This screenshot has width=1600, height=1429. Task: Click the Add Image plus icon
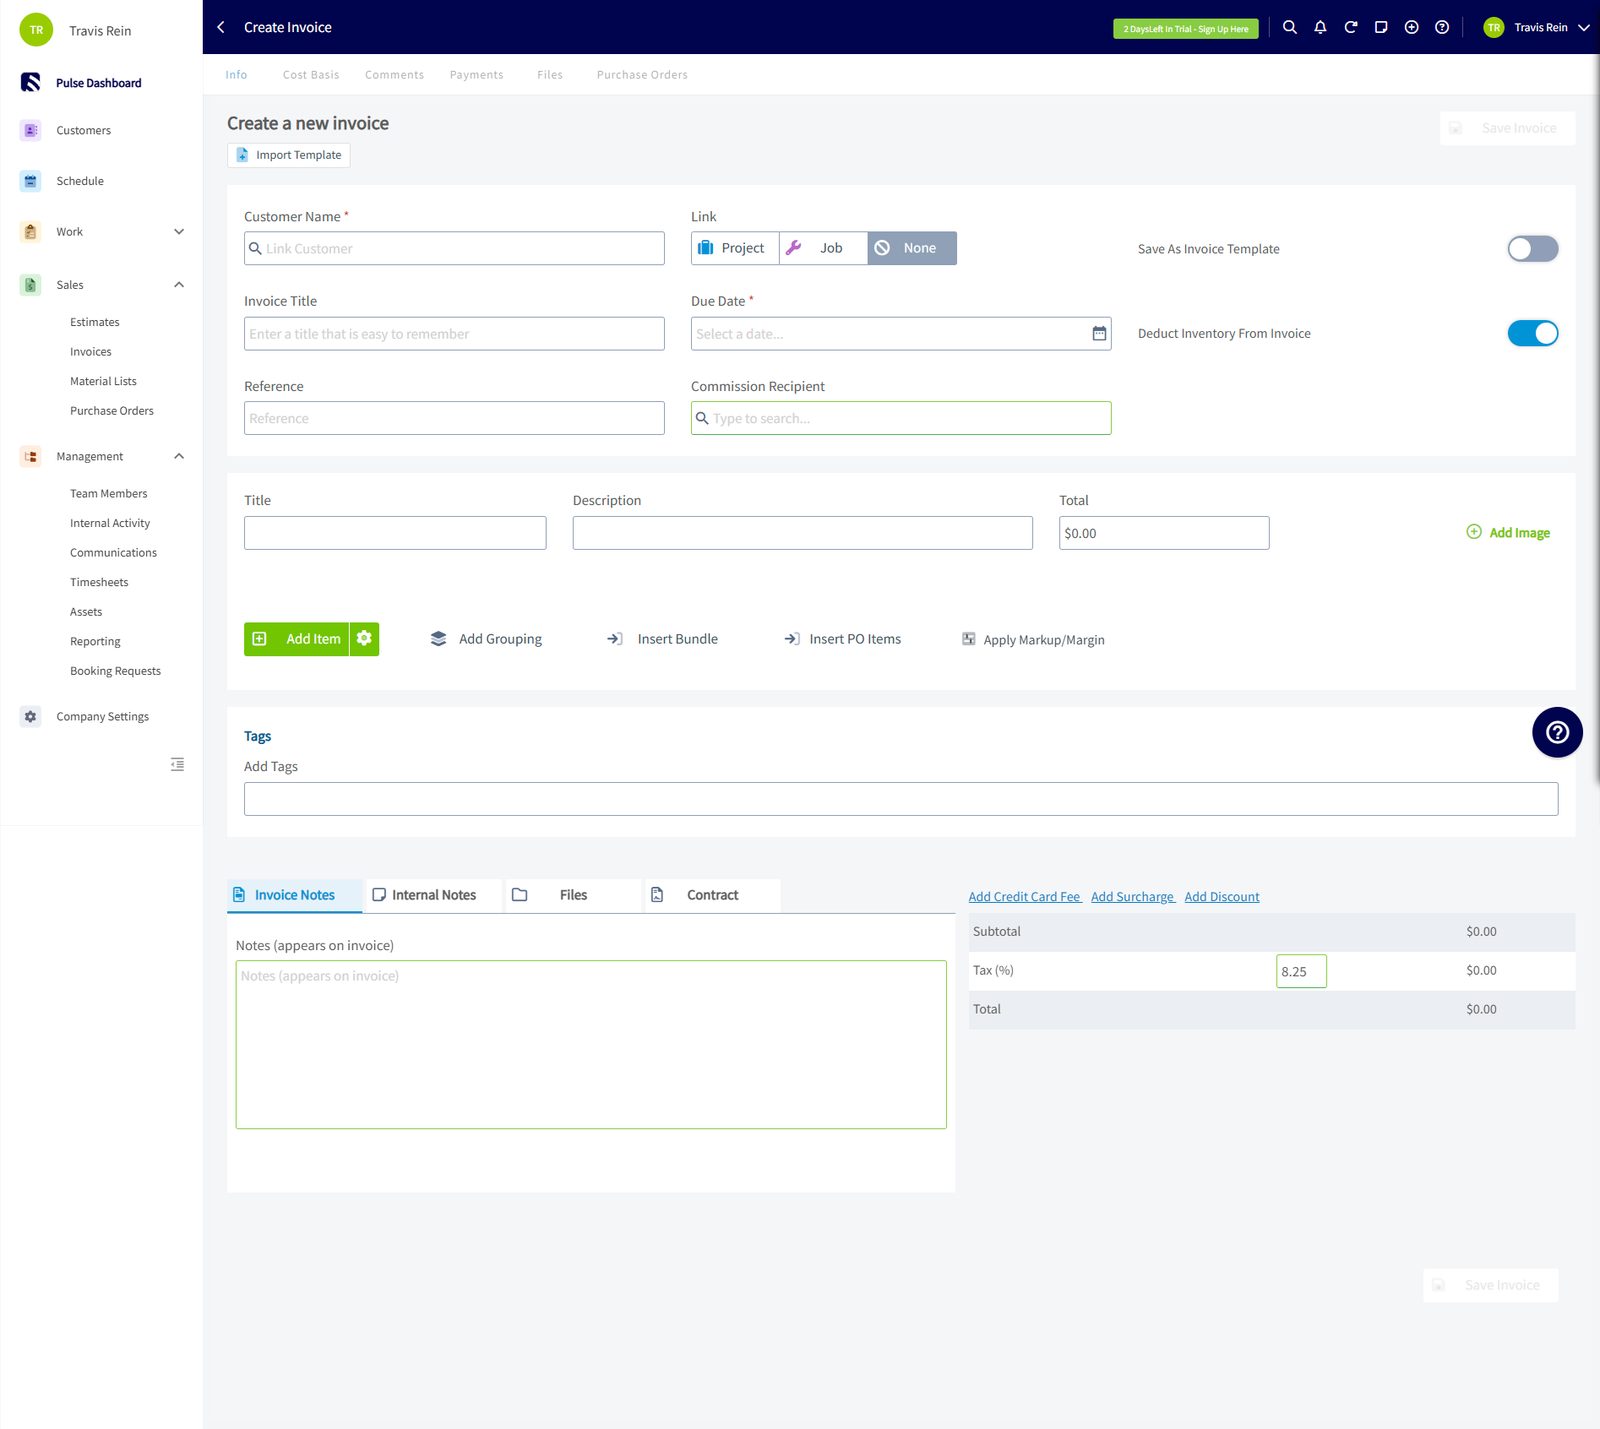1474,532
